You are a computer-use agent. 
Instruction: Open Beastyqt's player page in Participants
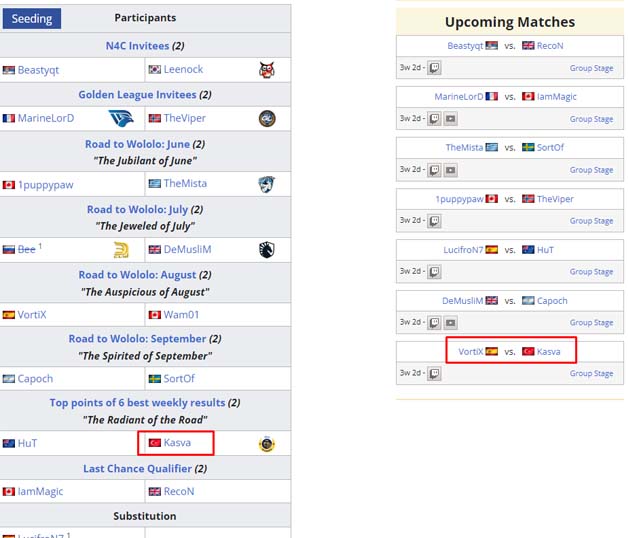click(x=38, y=70)
